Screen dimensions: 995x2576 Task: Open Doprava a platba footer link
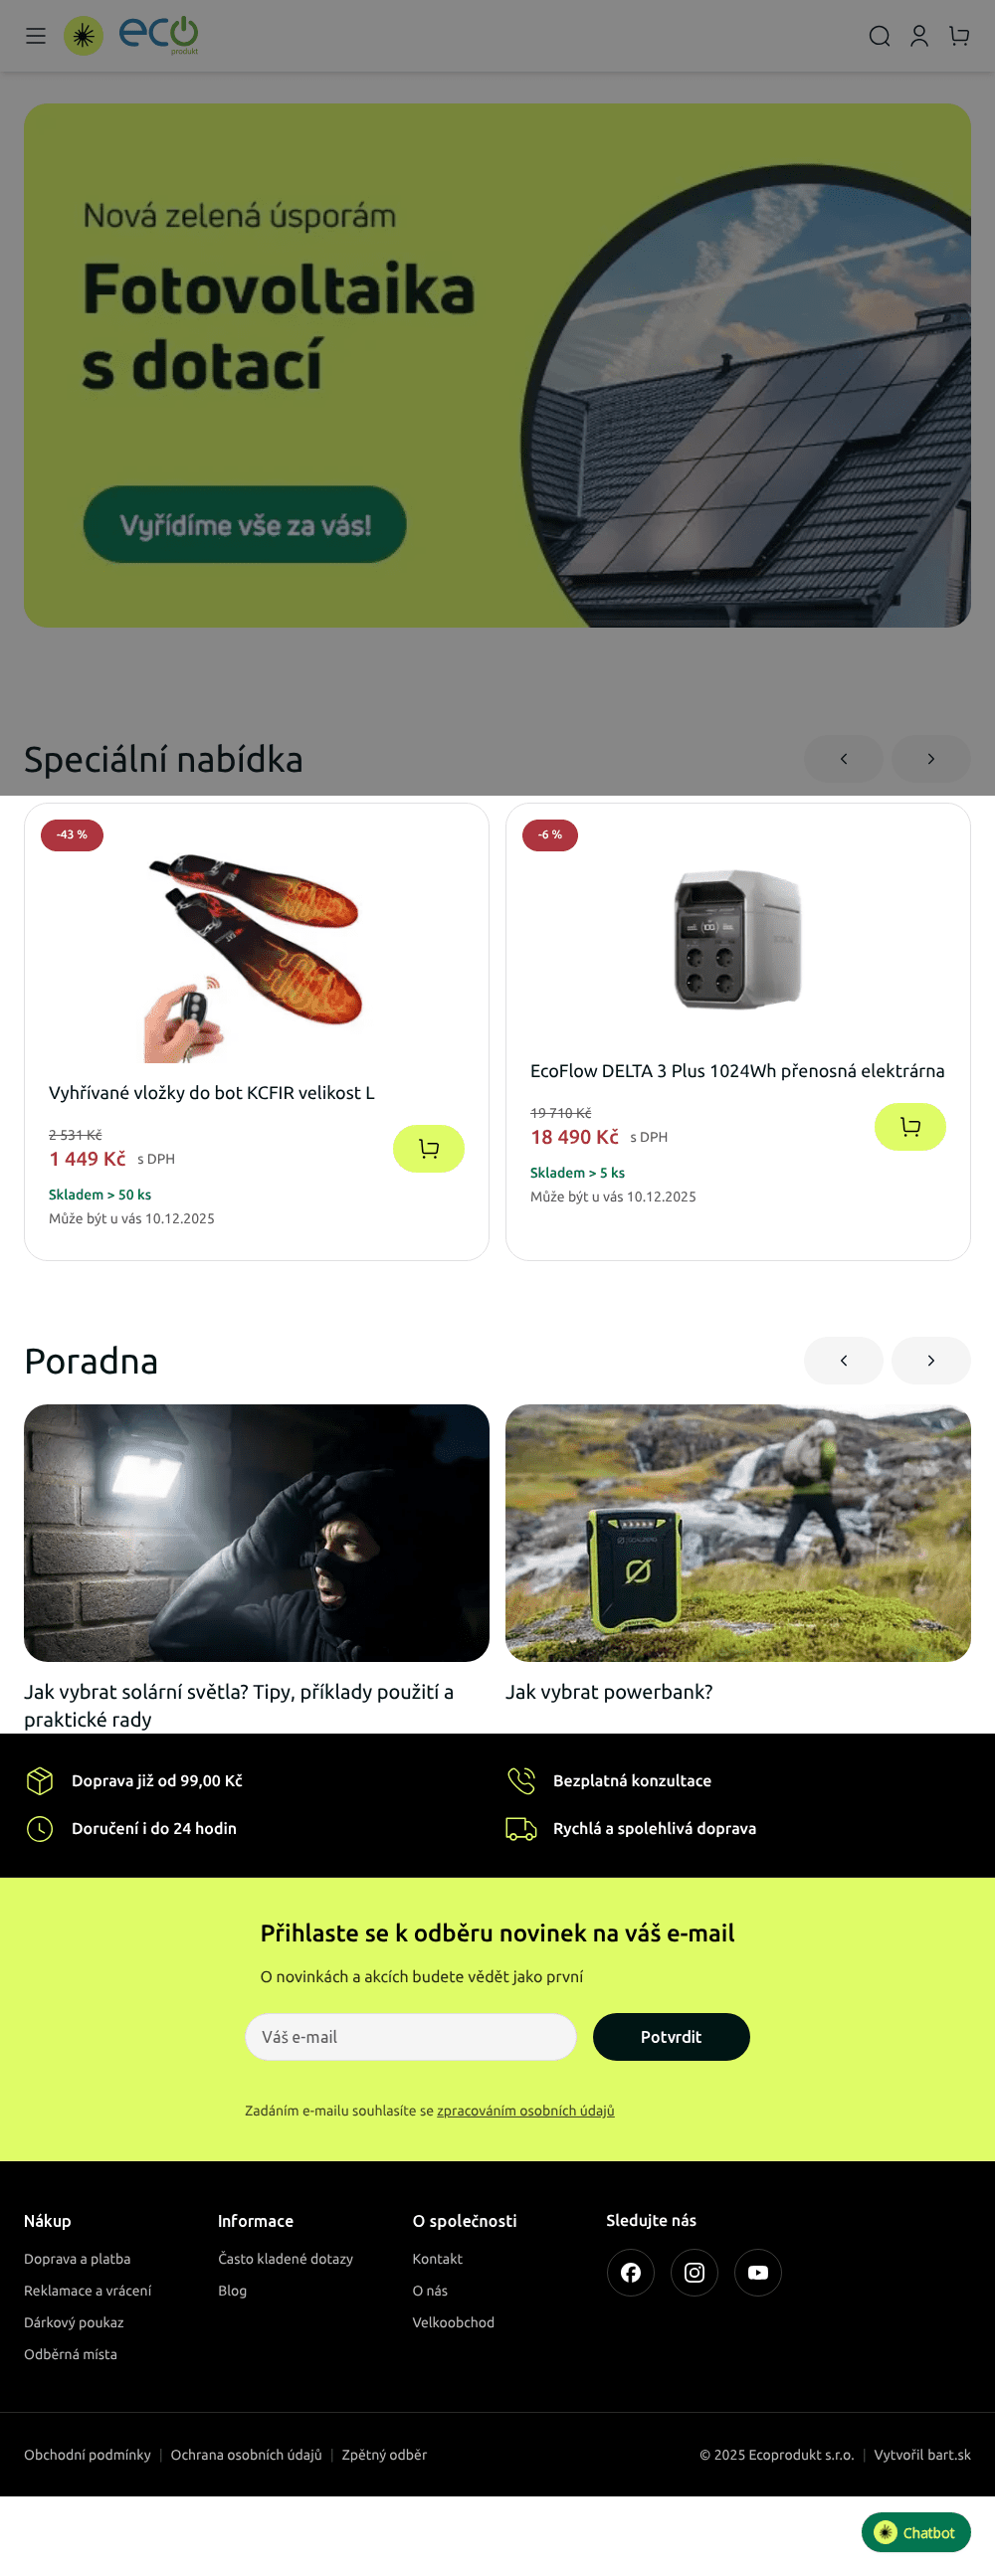77,2258
